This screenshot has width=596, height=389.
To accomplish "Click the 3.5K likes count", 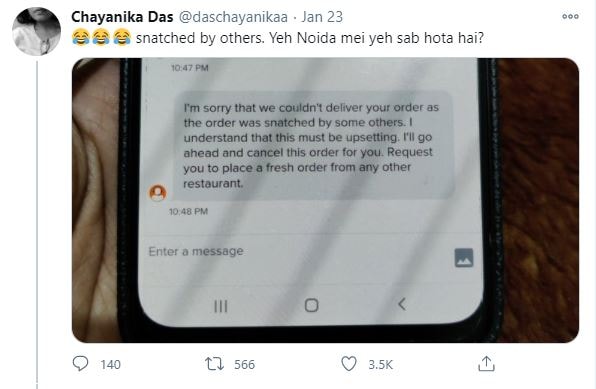I will pyautogui.click(x=380, y=365).
